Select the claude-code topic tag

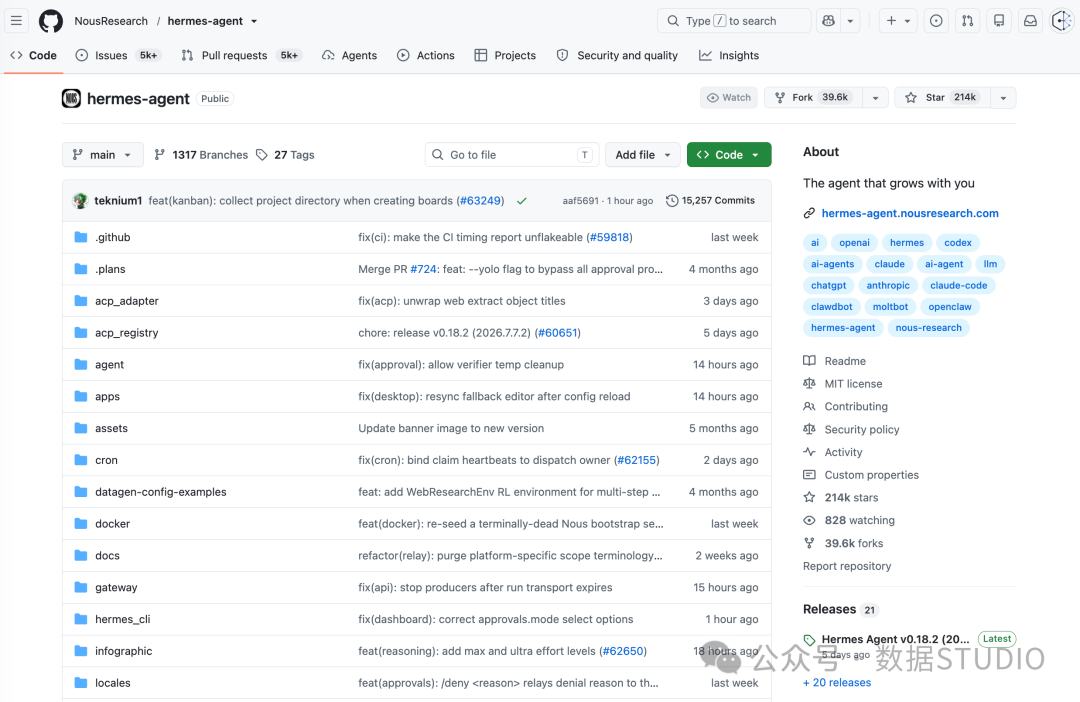click(x=958, y=285)
